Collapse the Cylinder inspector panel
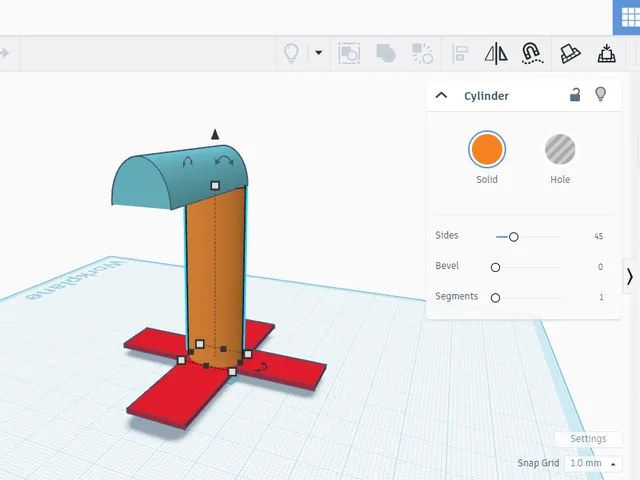The image size is (640, 480). (x=441, y=96)
